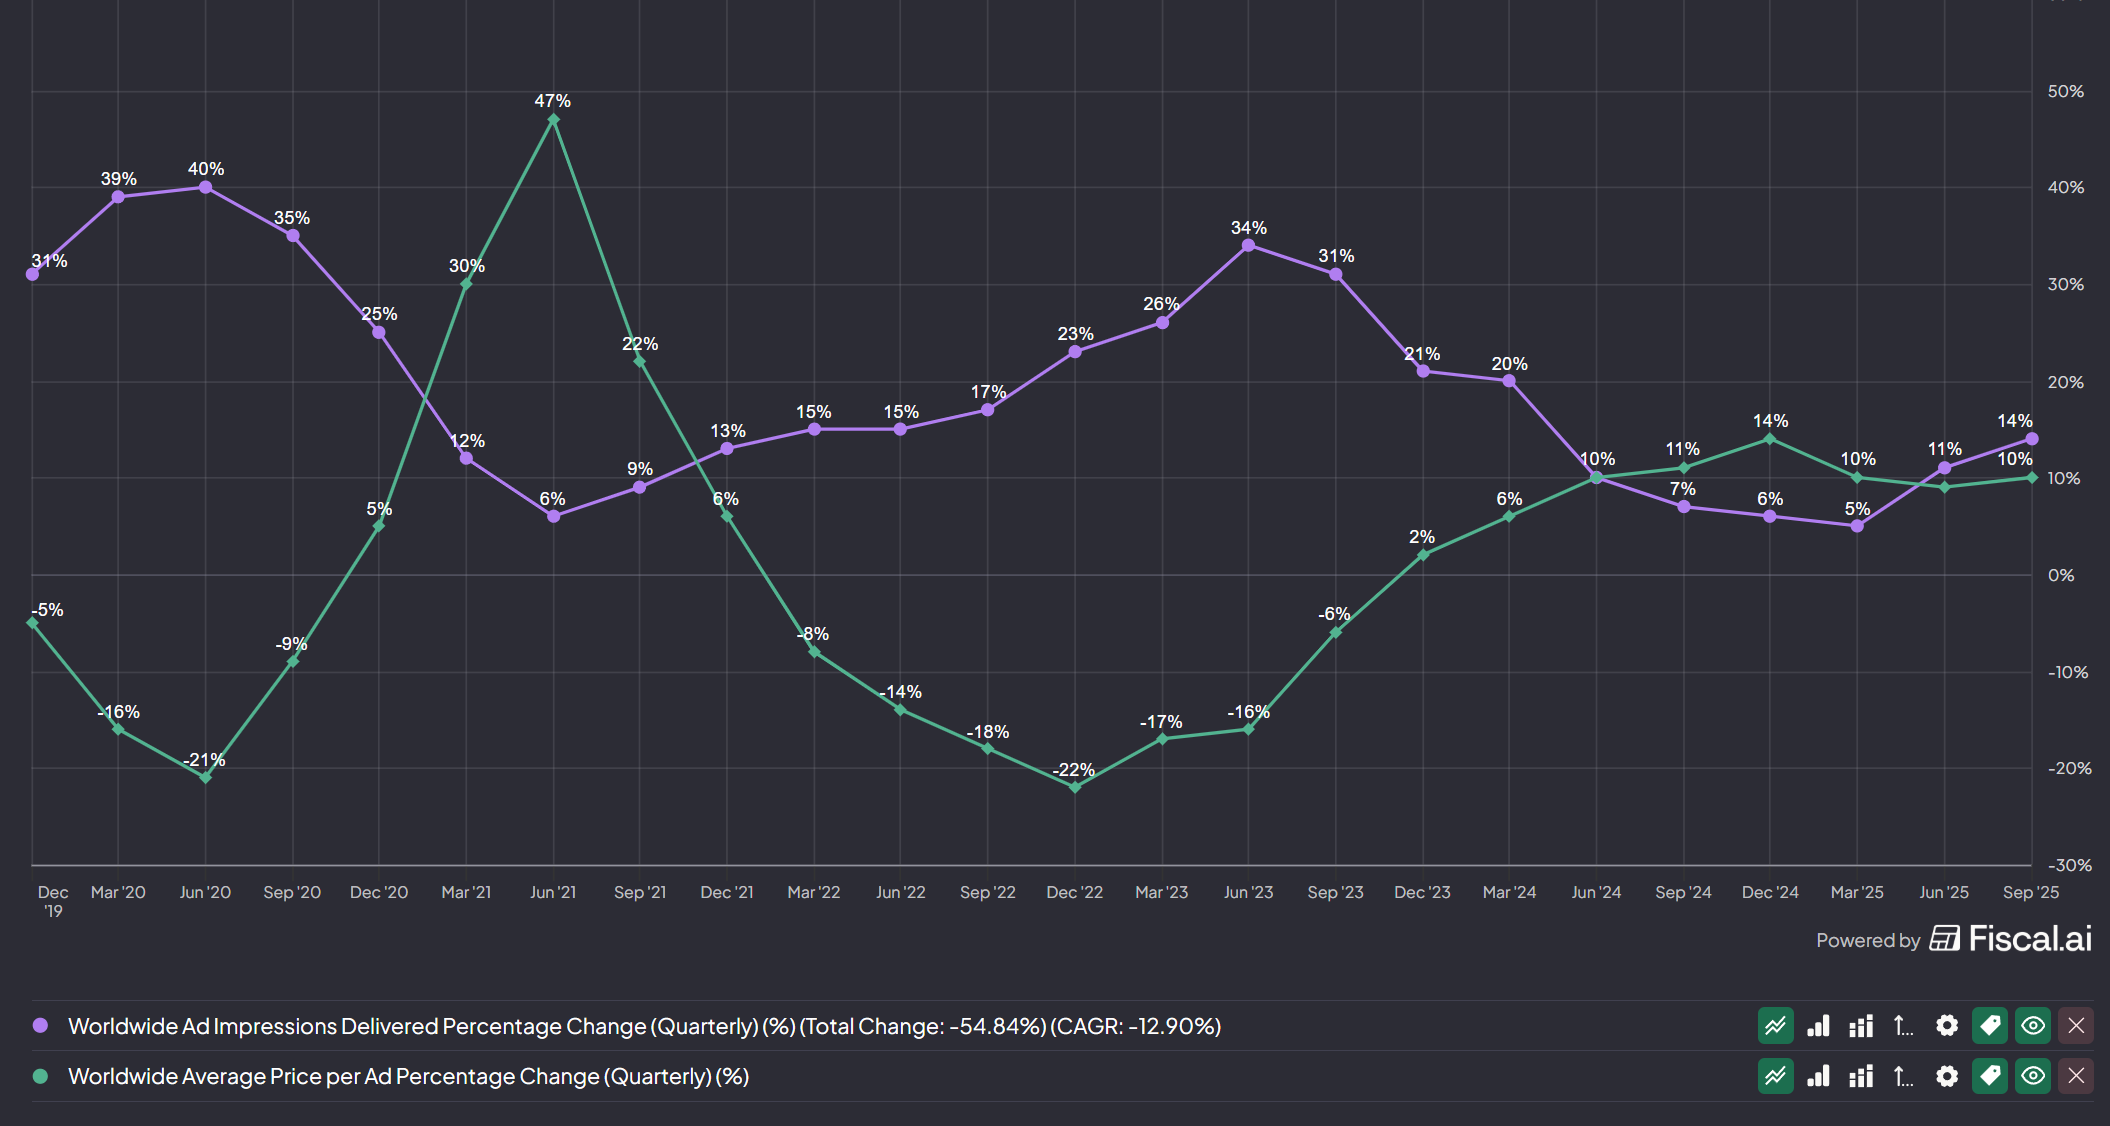The image size is (2110, 1126).
Task: Select line chart type for Ad Impressions series
Action: point(1775,1026)
